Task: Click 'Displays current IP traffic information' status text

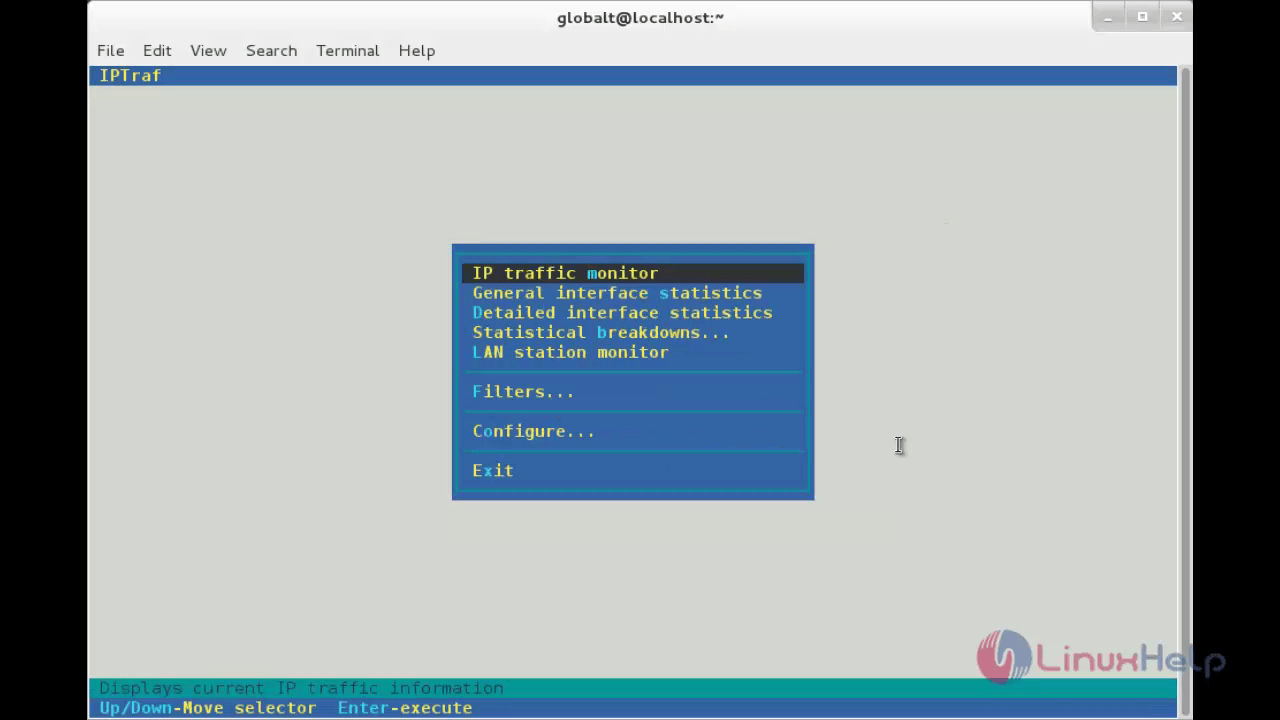Action: (301, 688)
